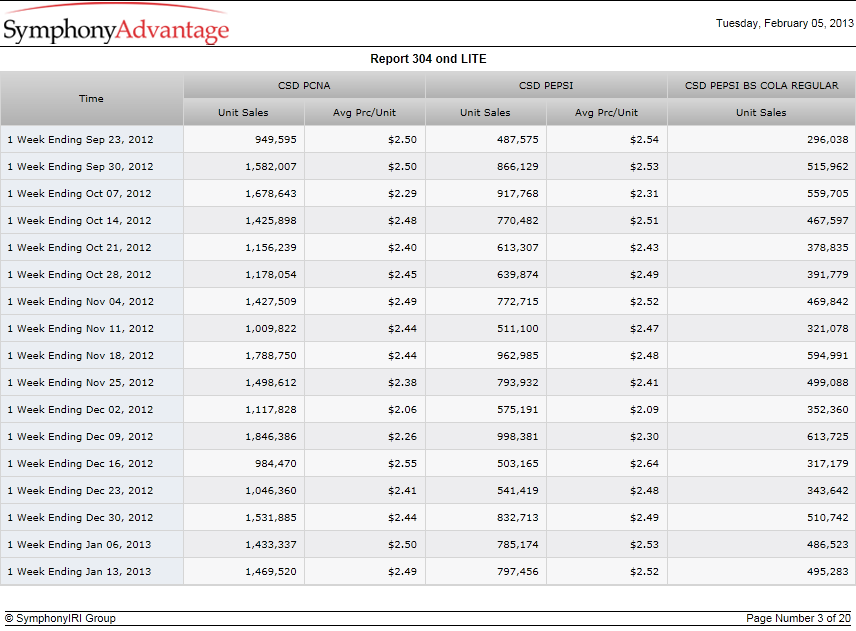Click the Report 304 ond LITE title
The width and height of the screenshot is (856, 631).
[x=428, y=59]
